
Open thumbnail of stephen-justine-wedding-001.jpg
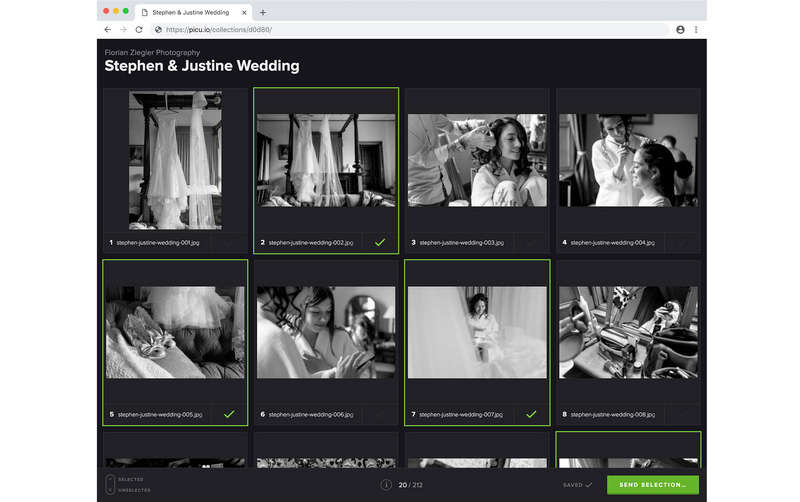pos(176,160)
